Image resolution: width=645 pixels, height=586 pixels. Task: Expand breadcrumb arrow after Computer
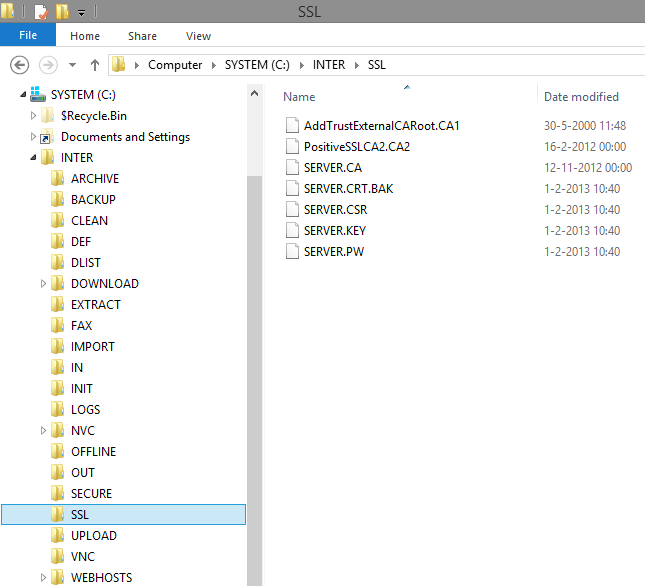(x=213, y=65)
